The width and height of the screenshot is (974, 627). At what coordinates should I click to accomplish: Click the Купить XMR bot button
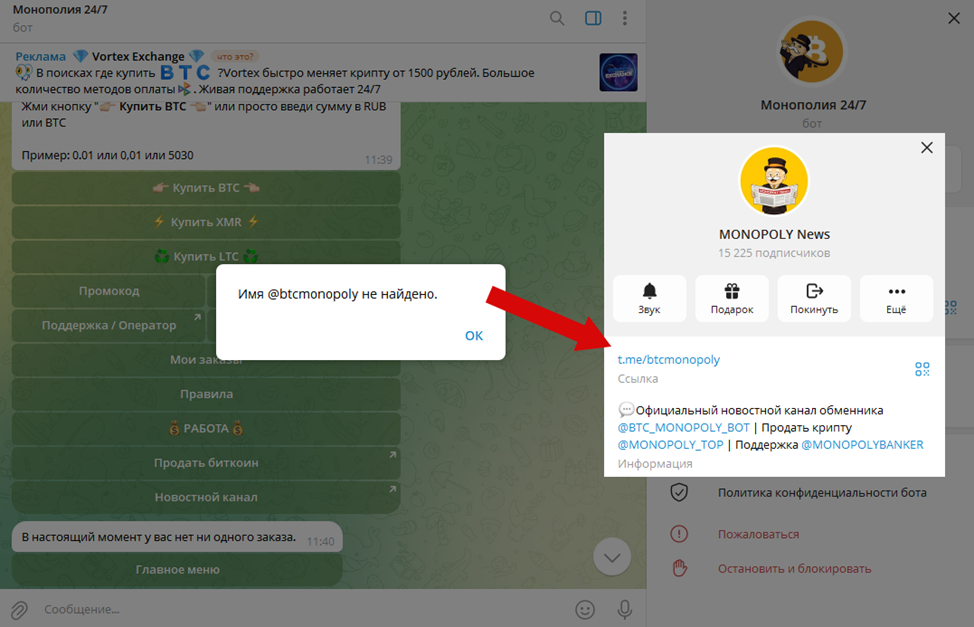click(x=206, y=222)
